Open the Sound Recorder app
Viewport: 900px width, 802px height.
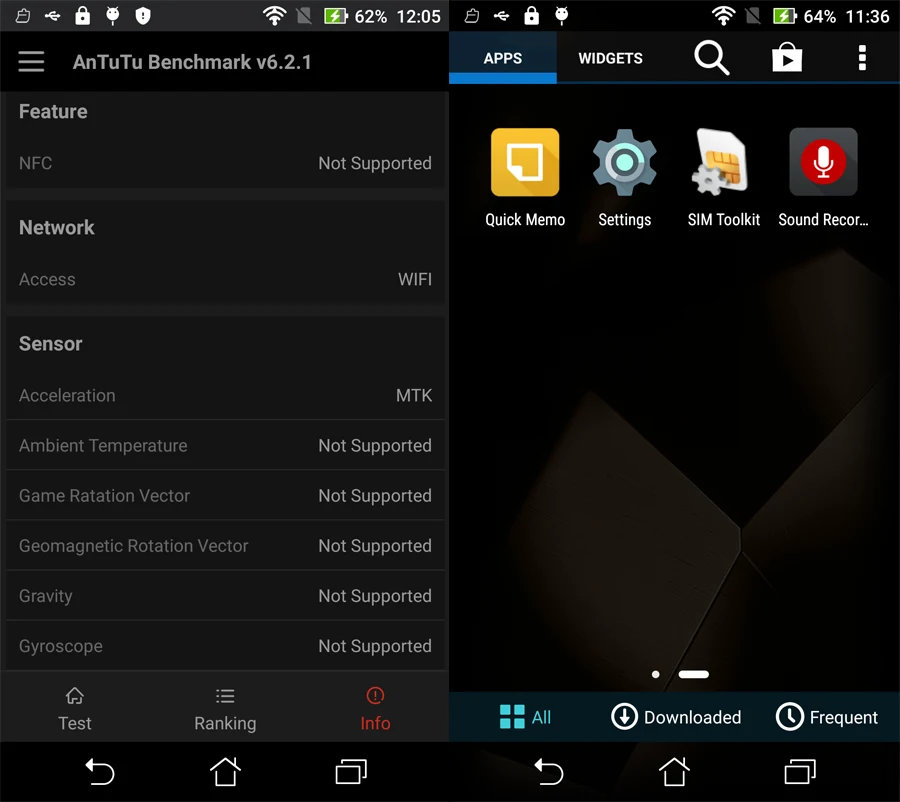pyautogui.click(x=823, y=178)
